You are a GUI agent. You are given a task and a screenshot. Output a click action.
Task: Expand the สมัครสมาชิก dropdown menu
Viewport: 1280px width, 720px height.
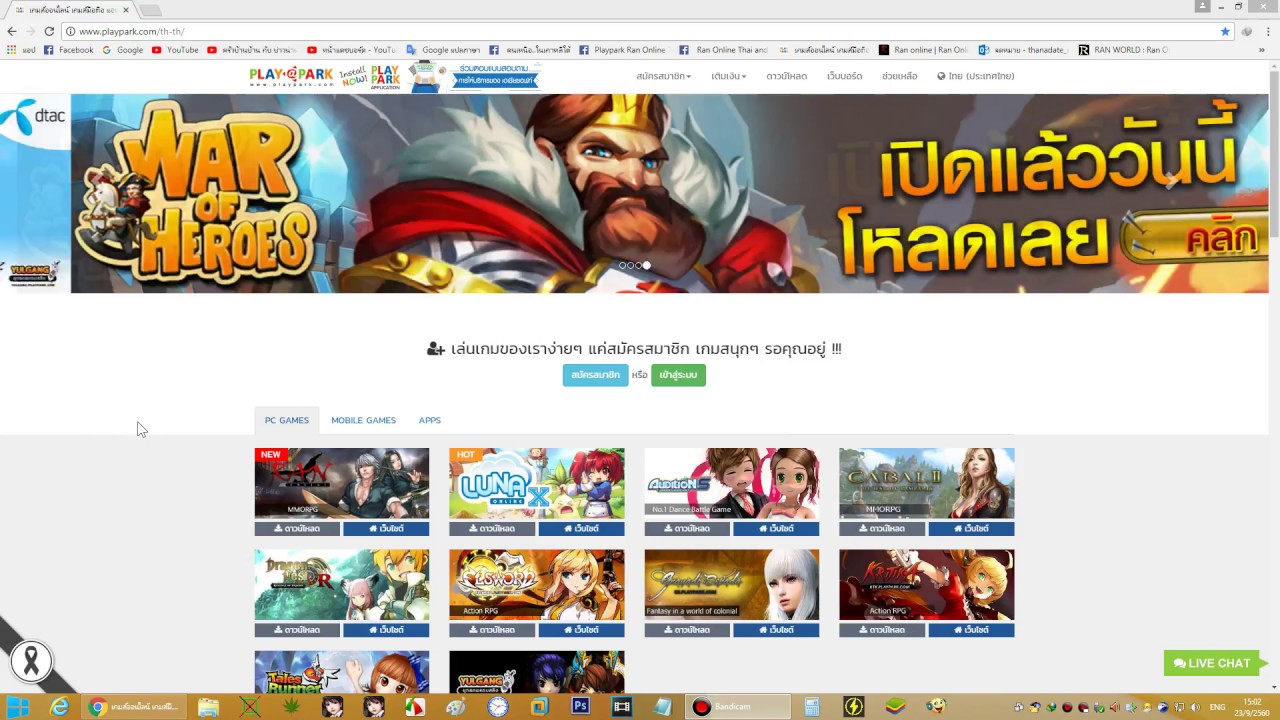[x=663, y=76]
